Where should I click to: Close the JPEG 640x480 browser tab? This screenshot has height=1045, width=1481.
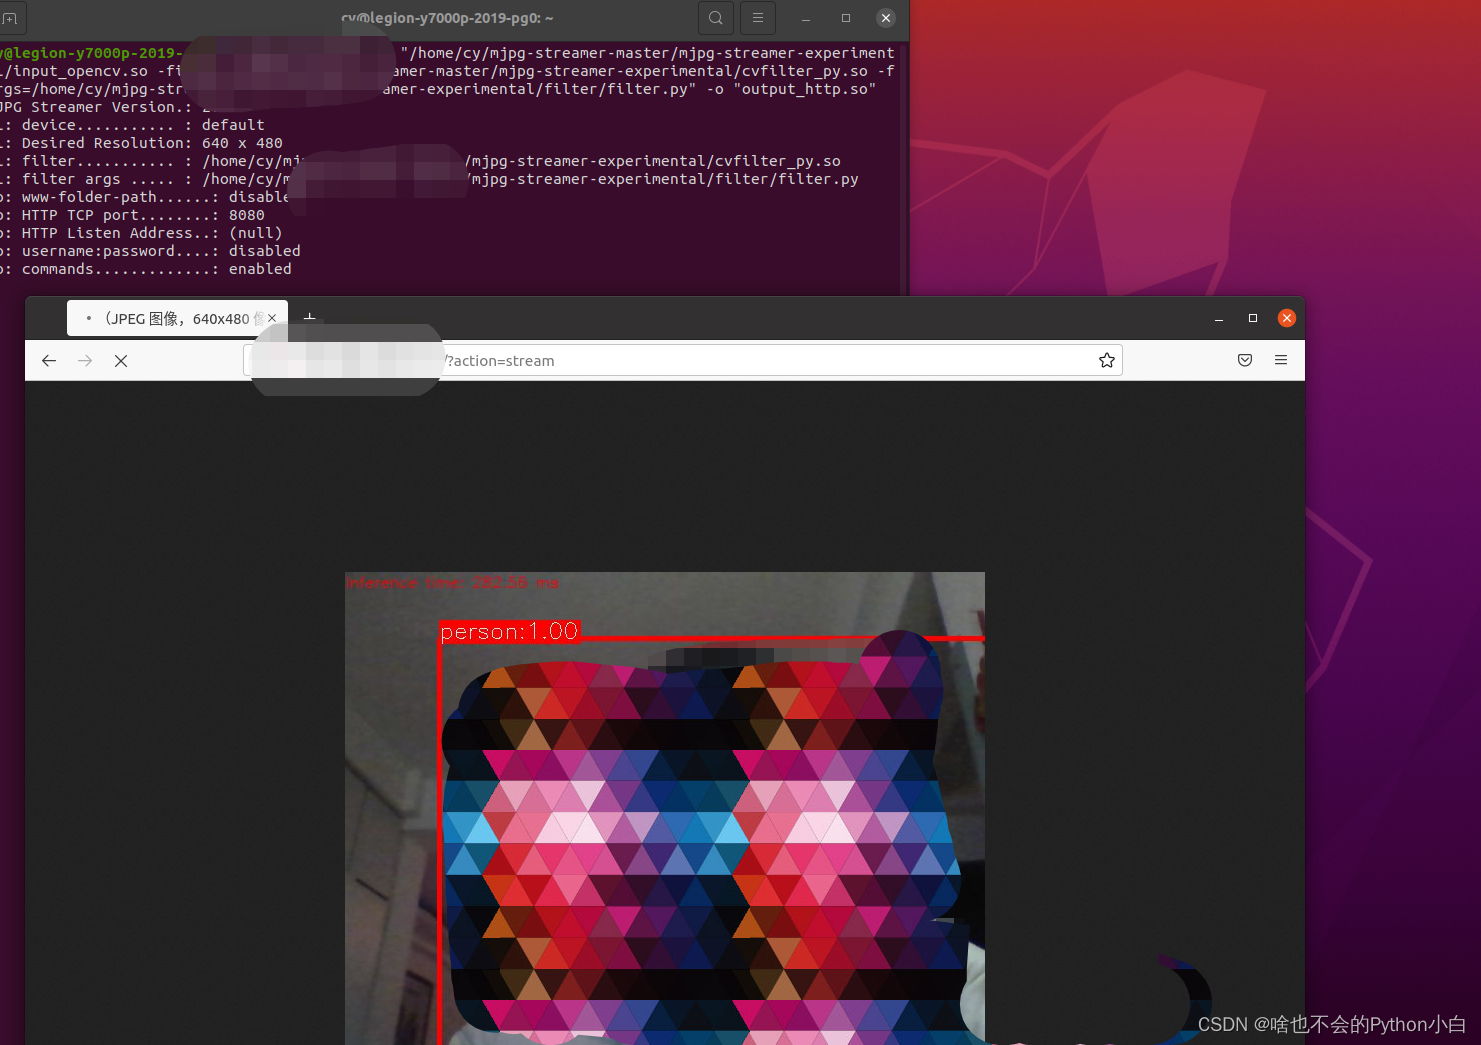272,318
